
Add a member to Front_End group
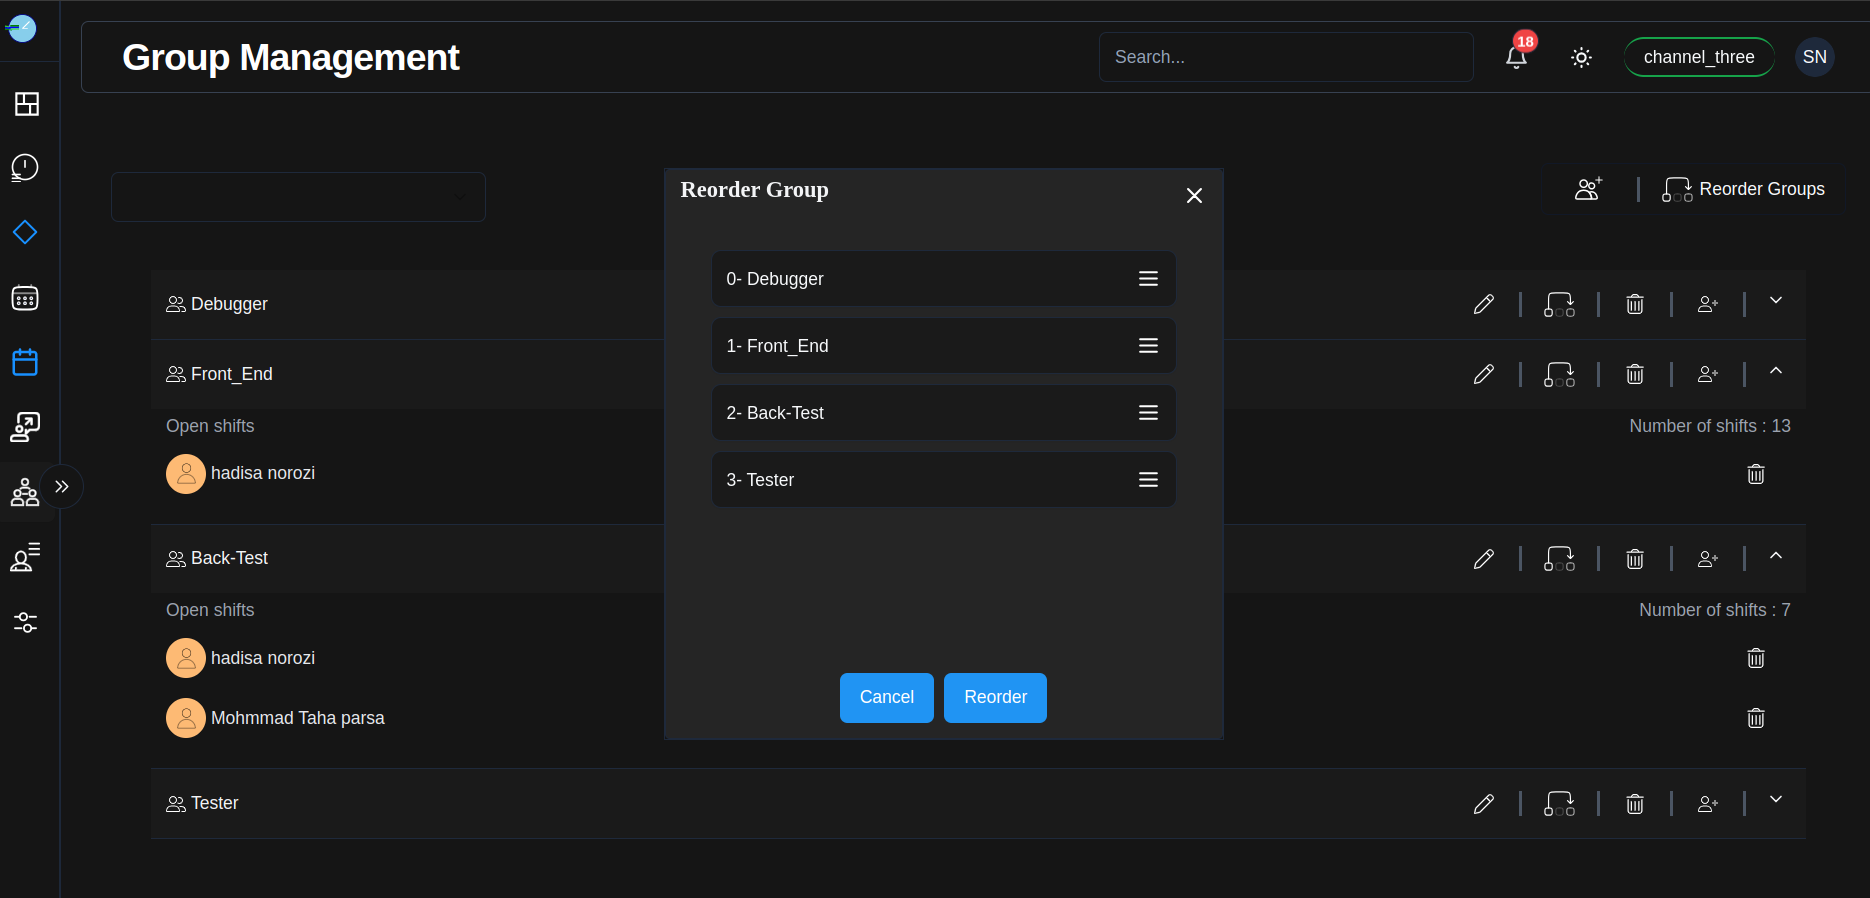pyautogui.click(x=1708, y=374)
